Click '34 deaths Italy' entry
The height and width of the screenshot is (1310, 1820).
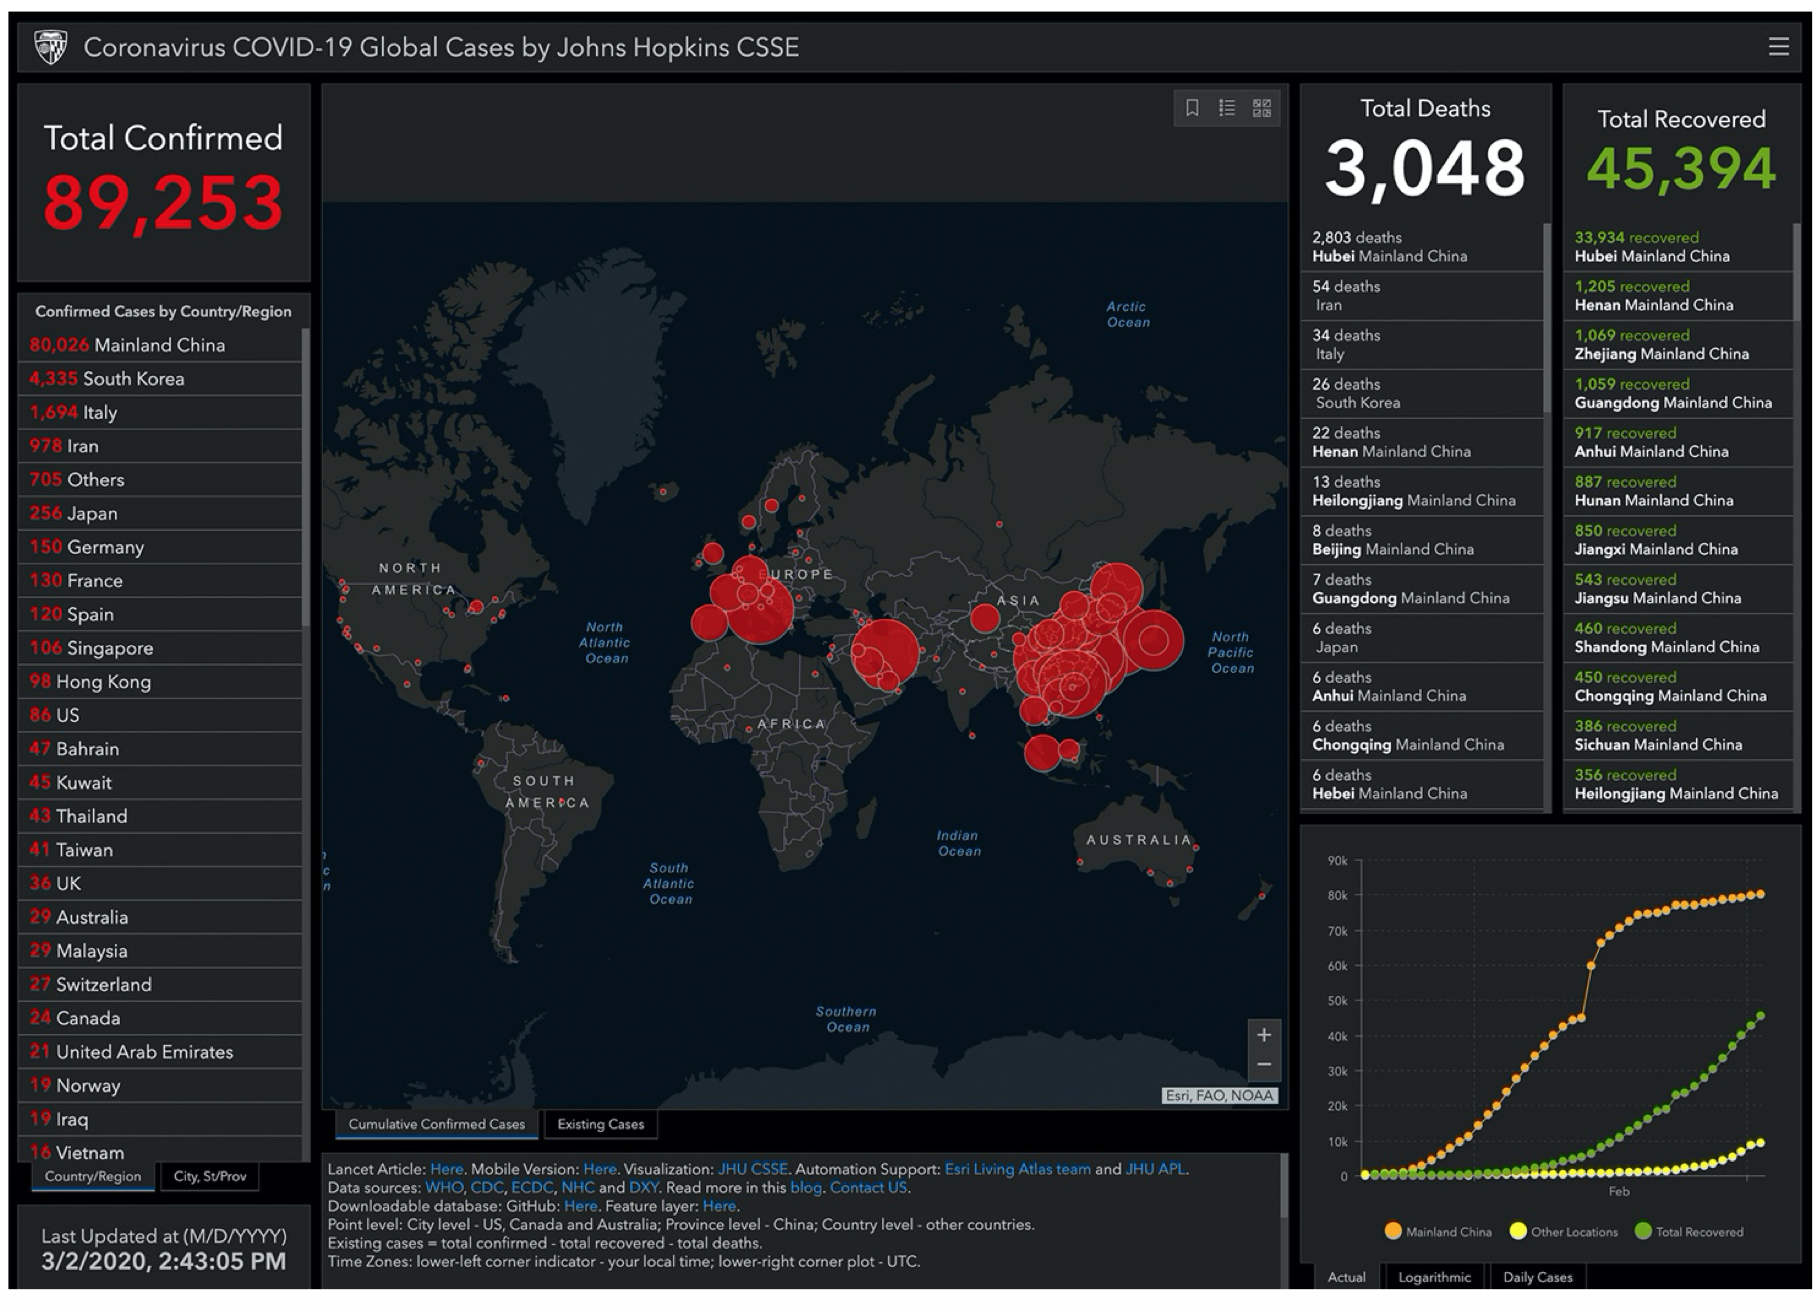click(x=1421, y=345)
